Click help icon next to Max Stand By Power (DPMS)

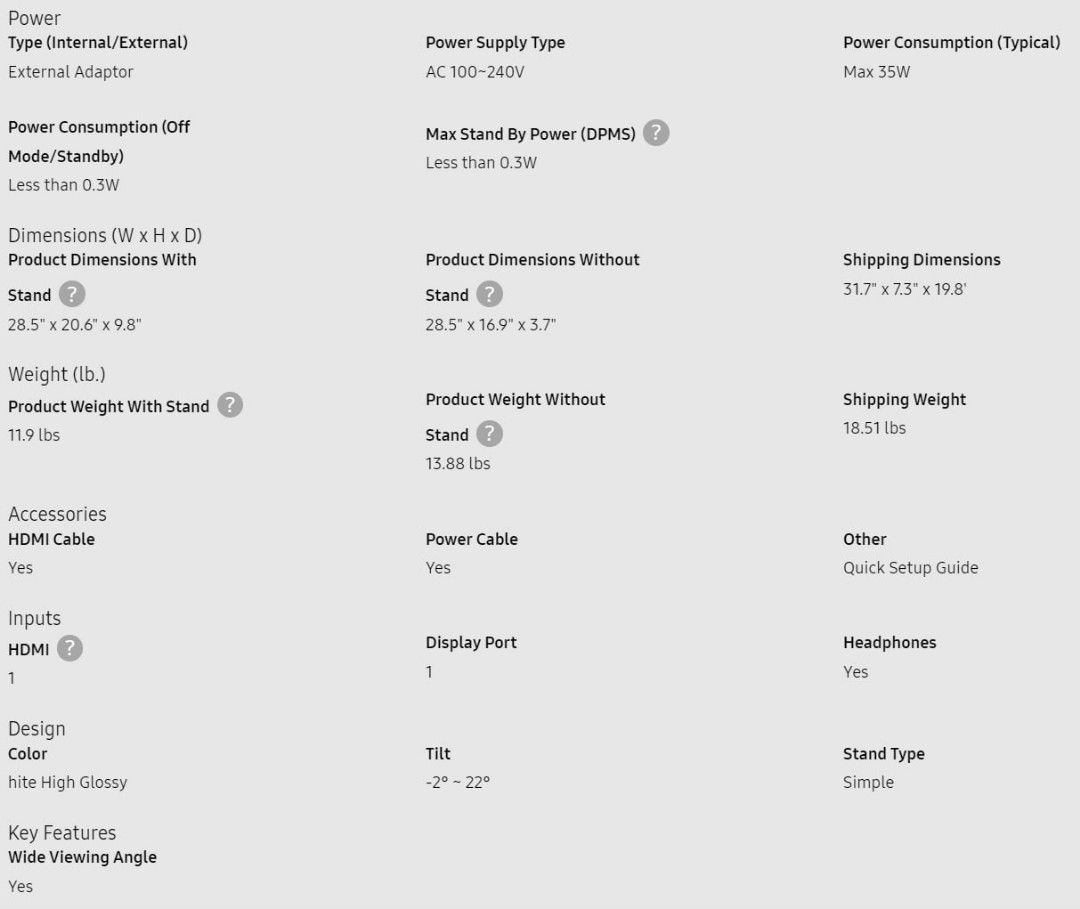[656, 132]
